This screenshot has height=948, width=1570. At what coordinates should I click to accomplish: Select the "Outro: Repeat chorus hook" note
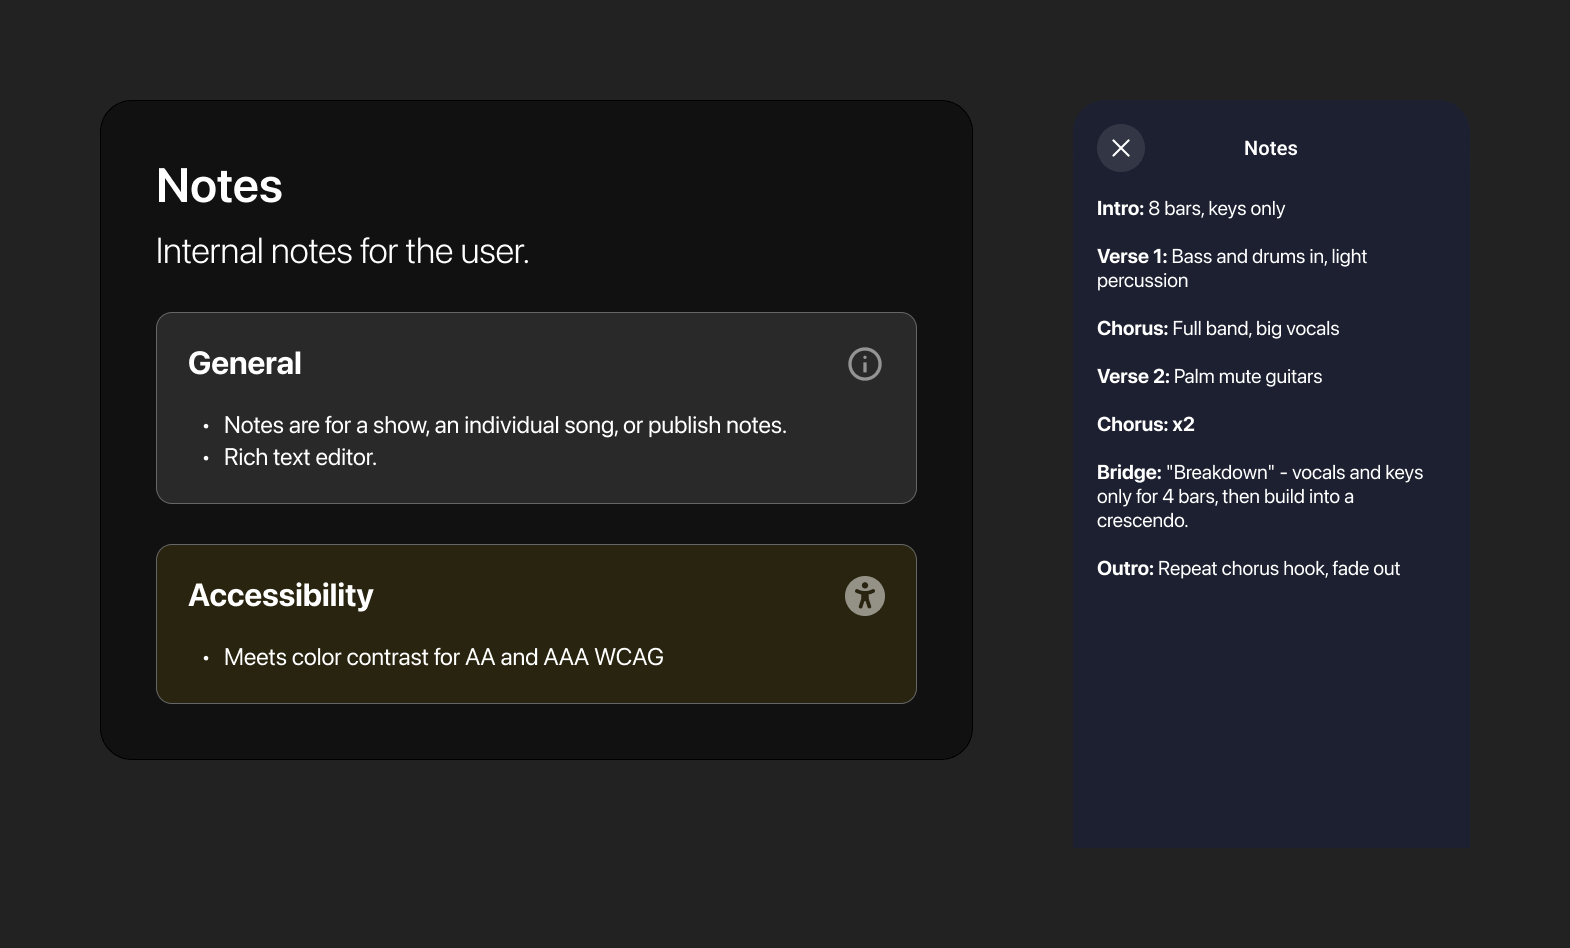1247,568
